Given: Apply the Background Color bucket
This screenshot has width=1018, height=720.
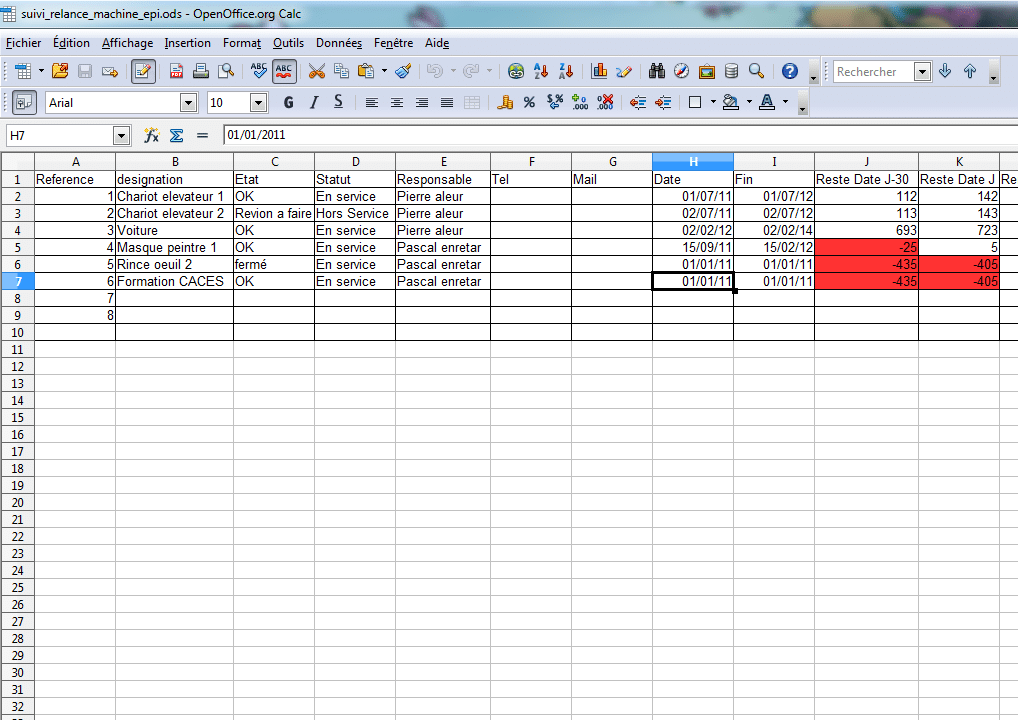Looking at the screenshot, I should click(x=731, y=102).
